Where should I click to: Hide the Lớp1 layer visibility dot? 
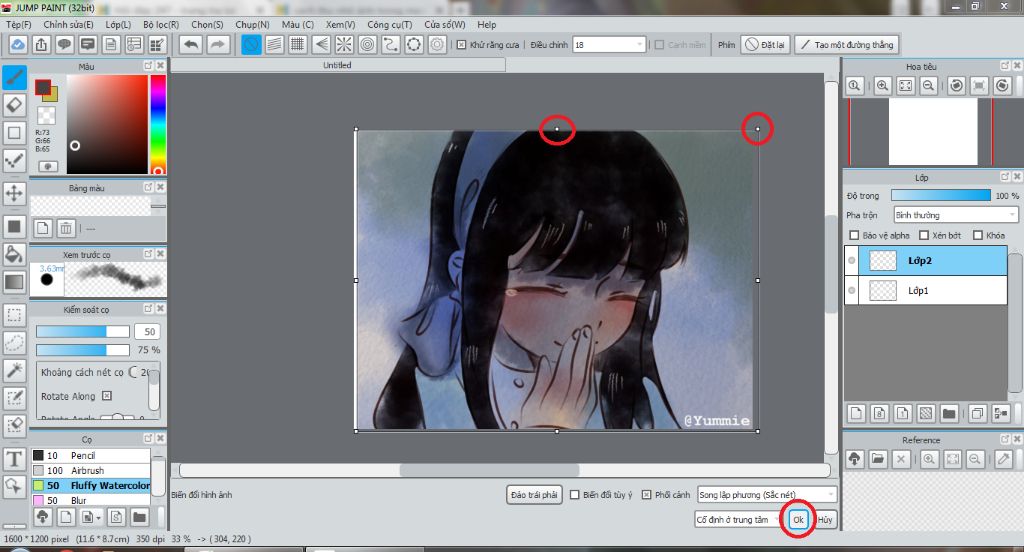pyautogui.click(x=852, y=290)
